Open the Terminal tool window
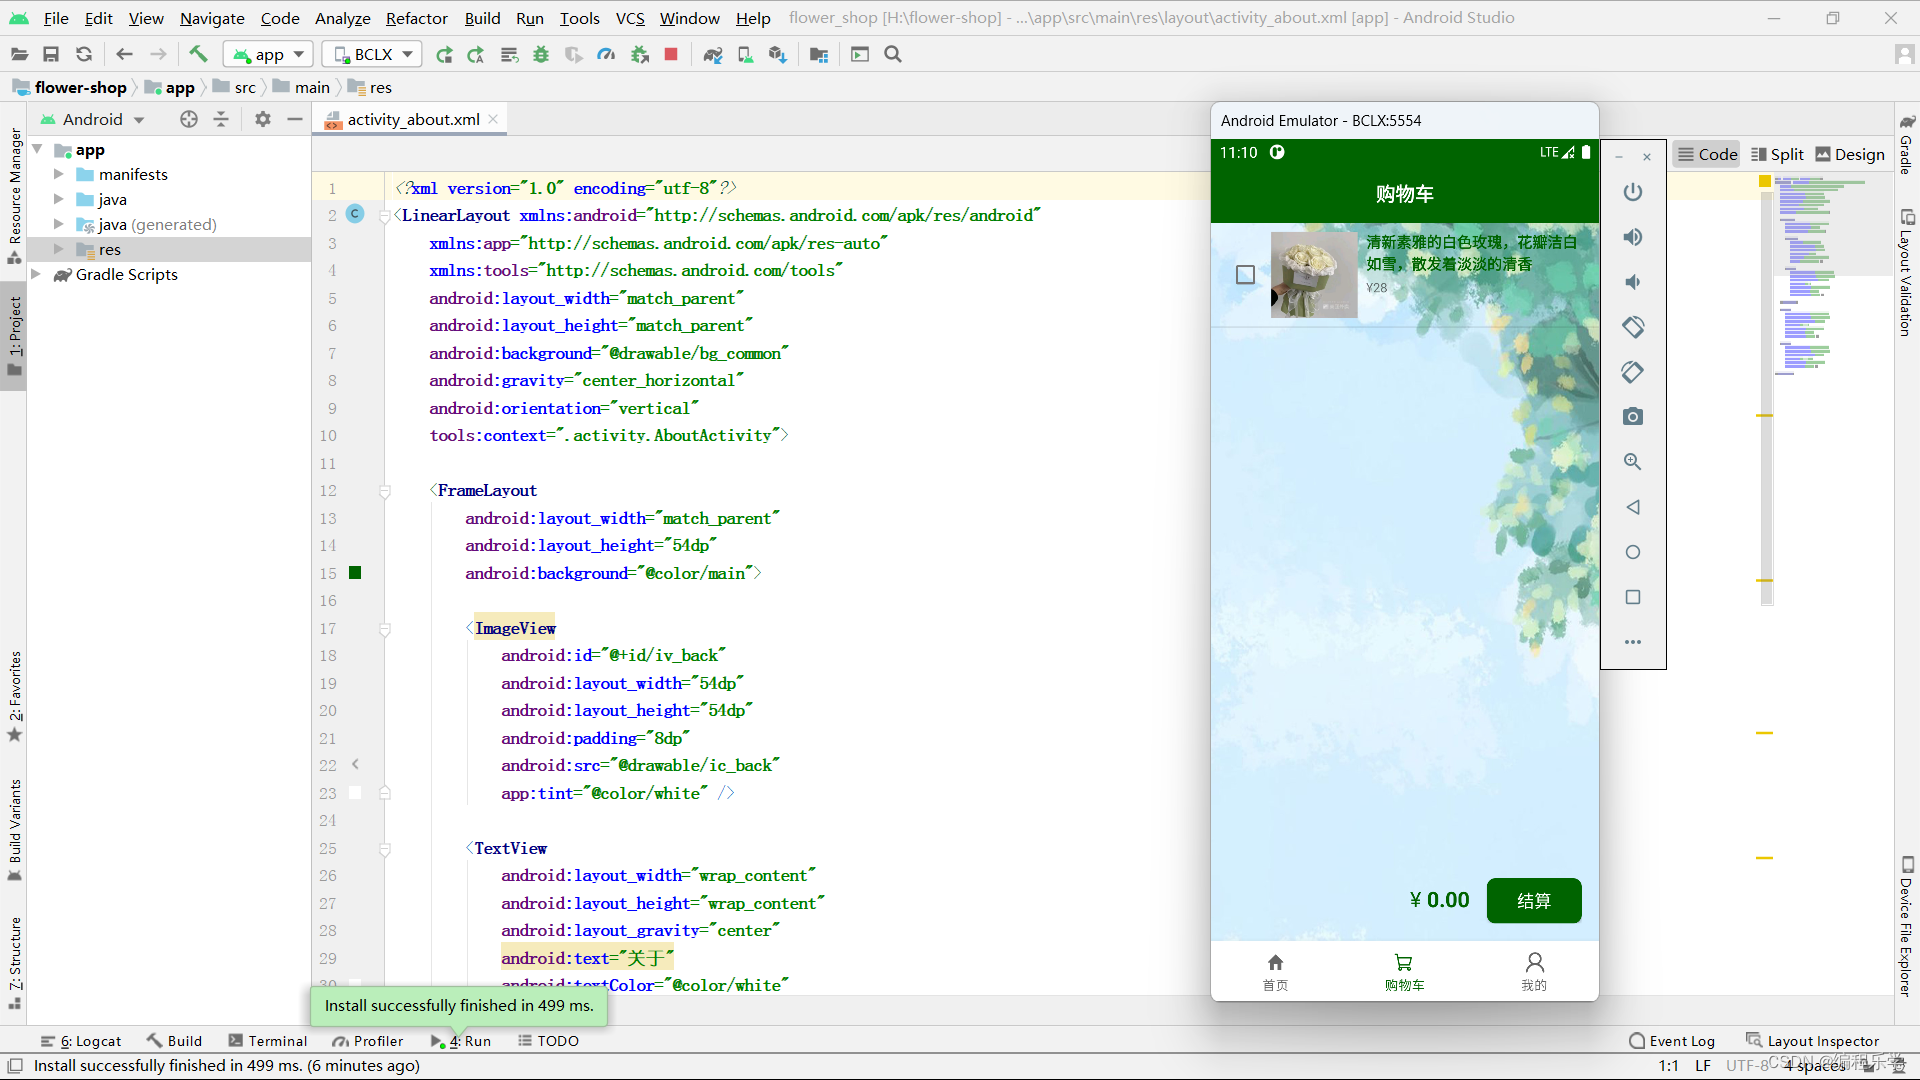The height and width of the screenshot is (1080, 1920). pyautogui.click(x=268, y=1041)
